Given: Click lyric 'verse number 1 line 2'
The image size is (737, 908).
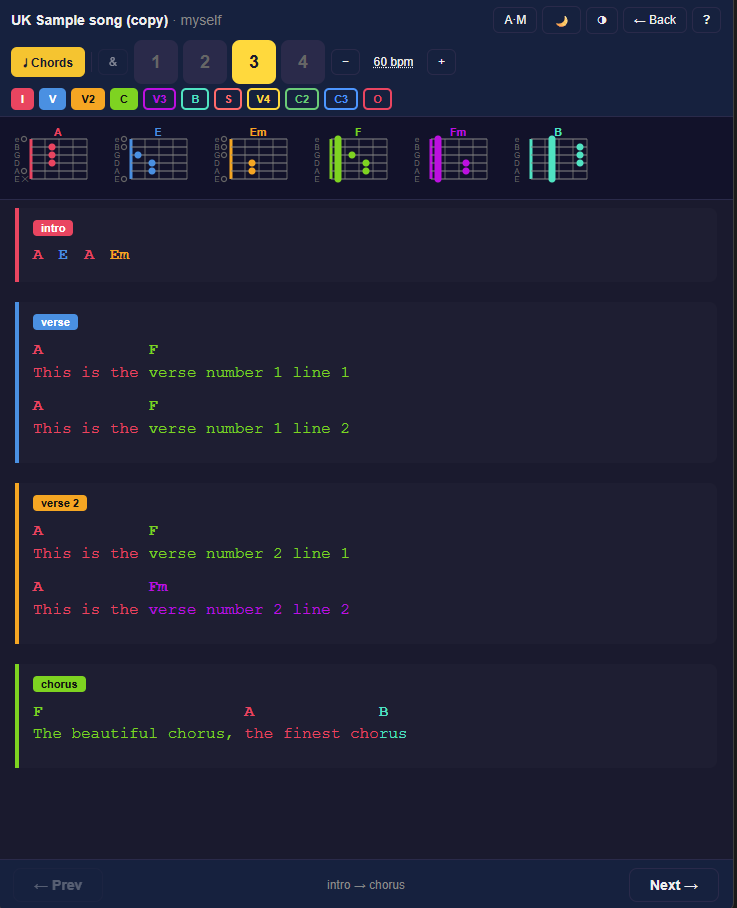Looking at the screenshot, I should 249,429.
